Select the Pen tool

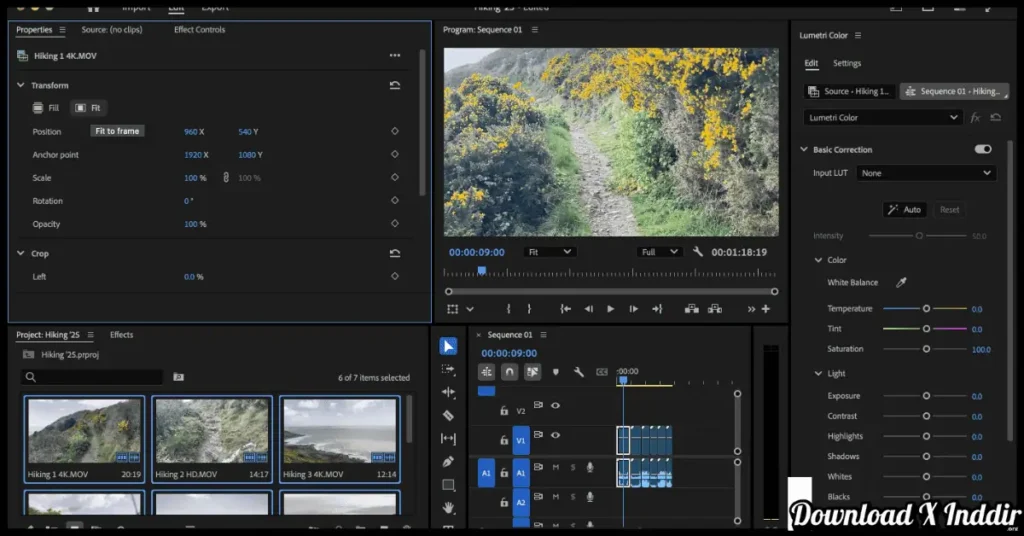click(448, 462)
